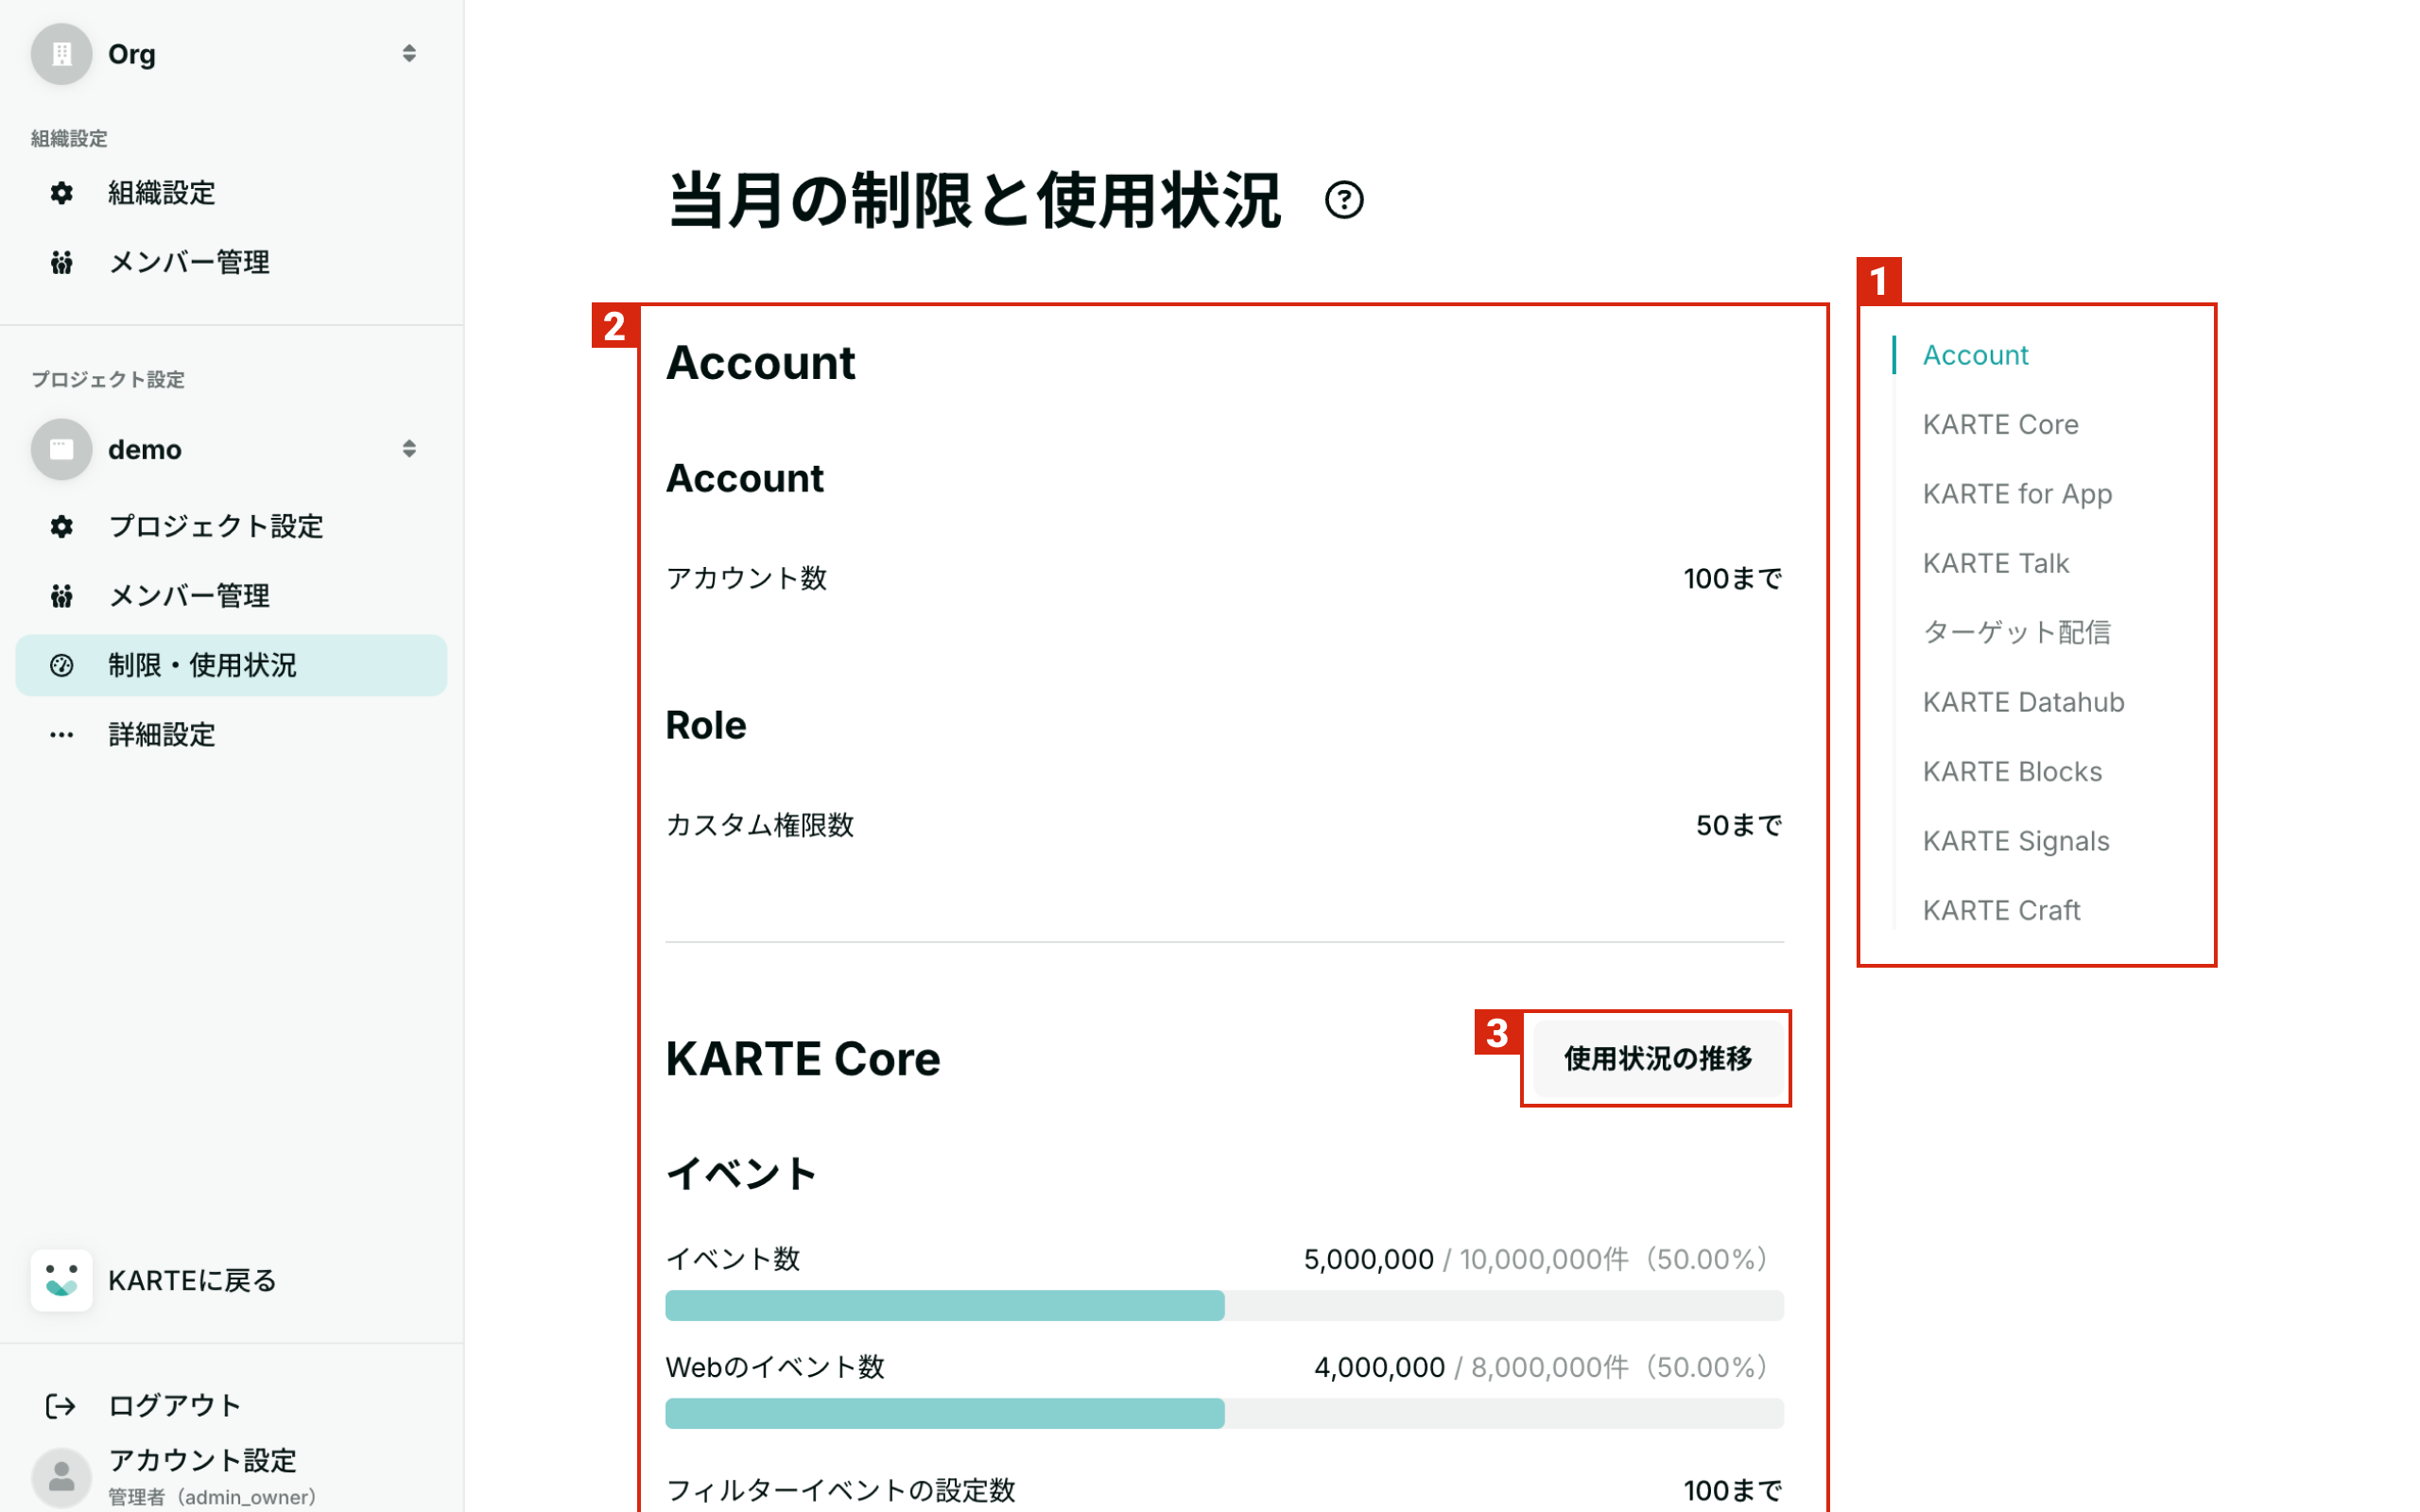Select 制限・使用状況 menu item
The image size is (2420, 1512).
[231, 666]
